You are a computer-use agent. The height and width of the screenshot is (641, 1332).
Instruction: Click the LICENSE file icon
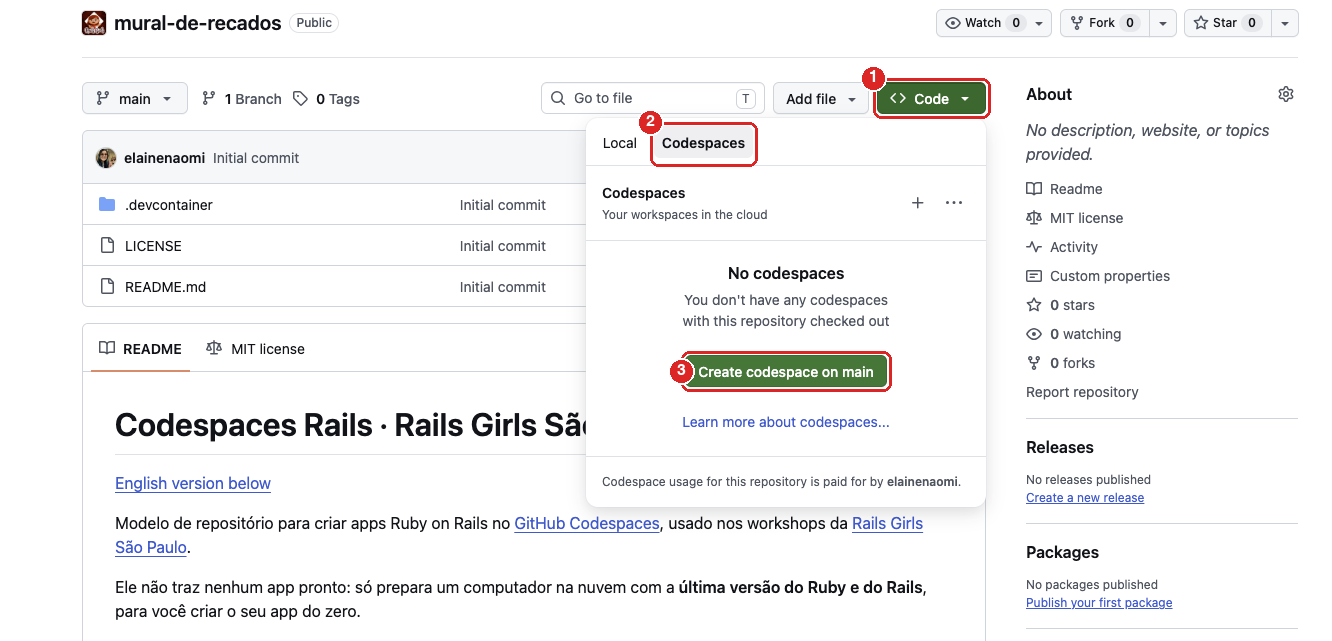click(107, 246)
